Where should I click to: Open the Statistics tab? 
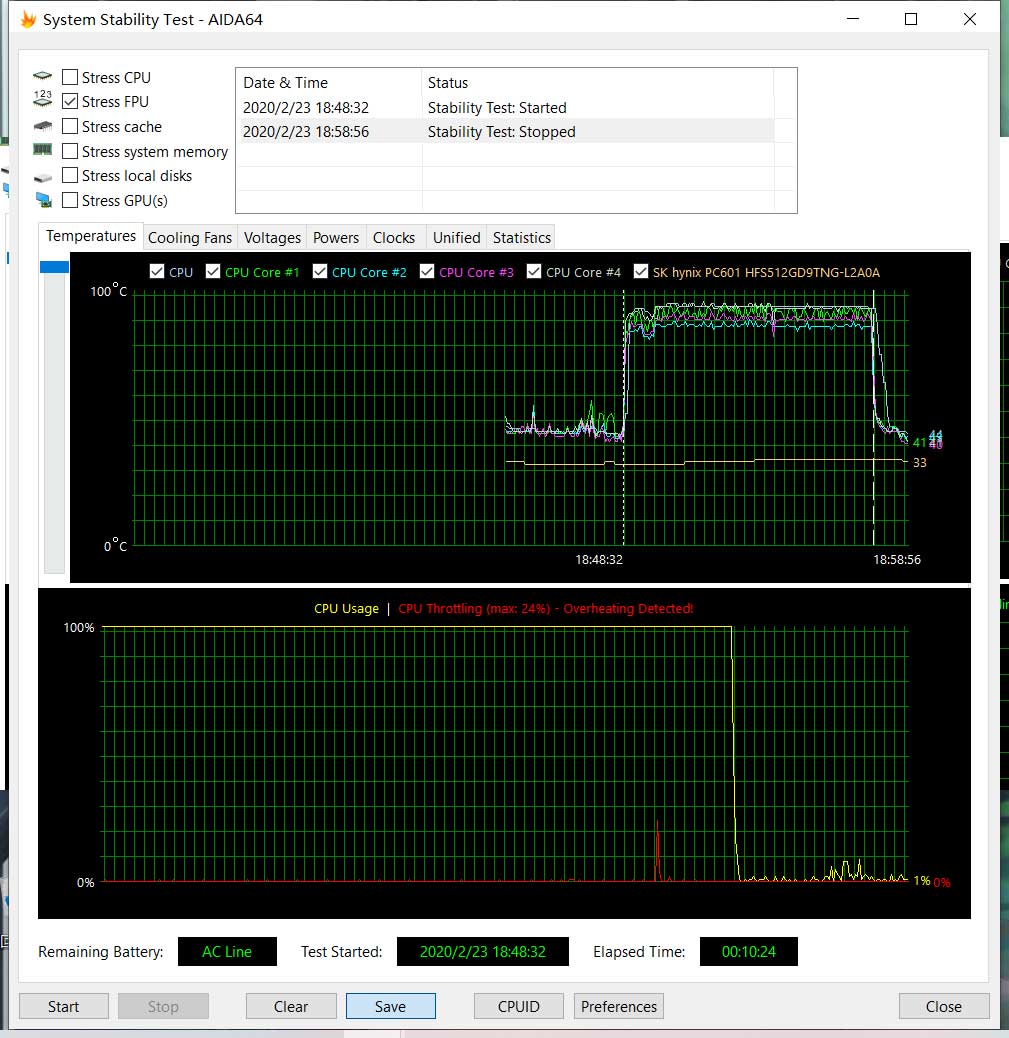[522, 238]
